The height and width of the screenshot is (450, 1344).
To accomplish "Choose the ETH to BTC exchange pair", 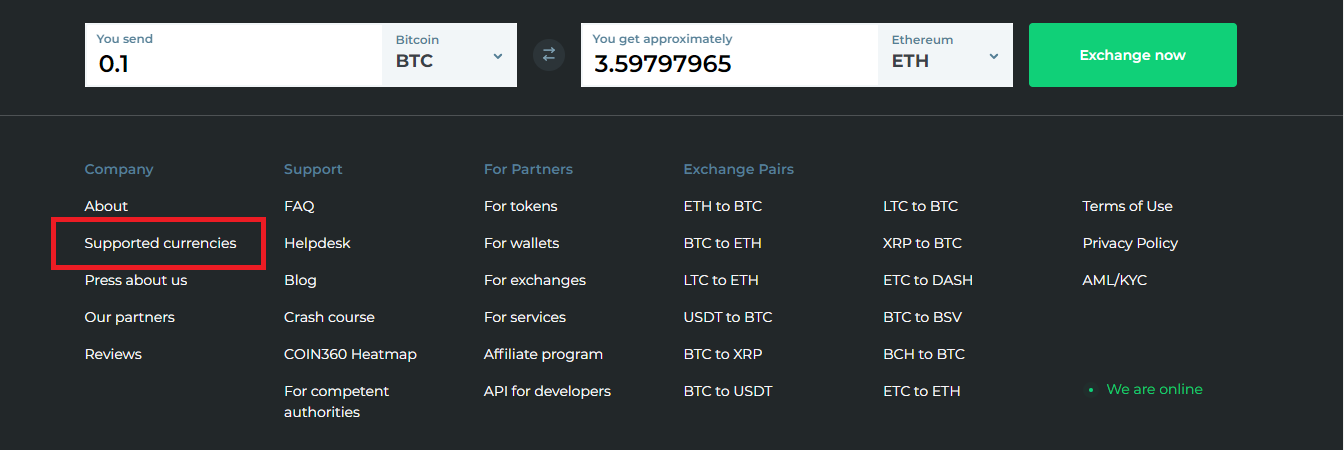I will tap(722, 206).
